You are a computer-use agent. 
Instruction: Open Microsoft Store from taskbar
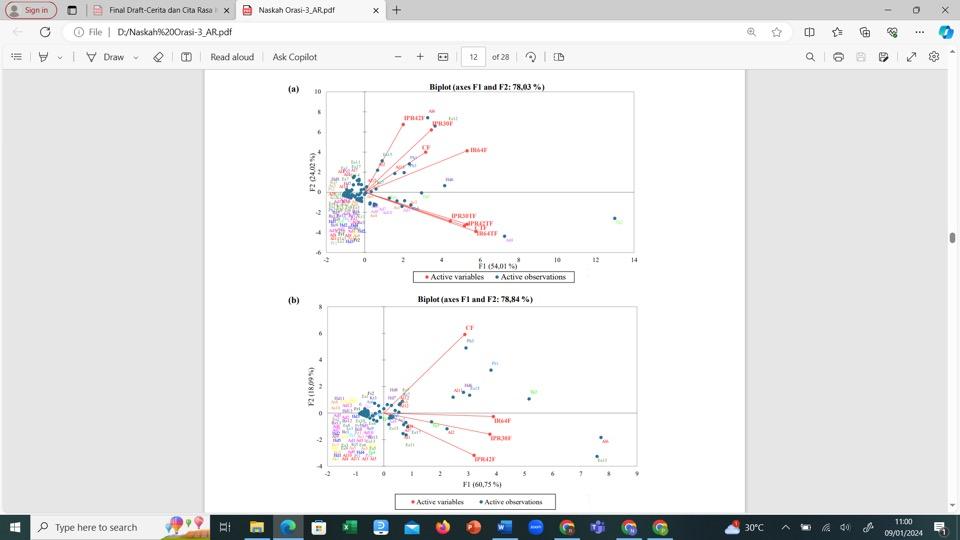tap(318, 527)
